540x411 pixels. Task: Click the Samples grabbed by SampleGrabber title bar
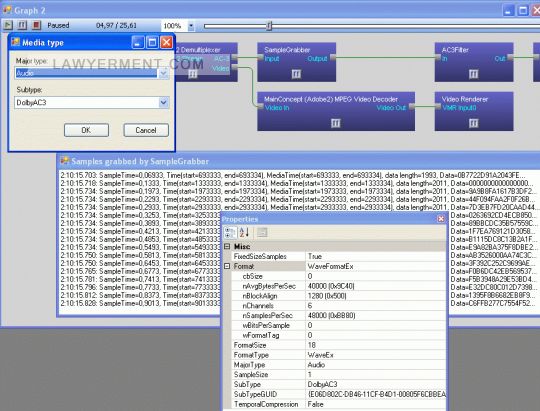[x=298, y=161]
